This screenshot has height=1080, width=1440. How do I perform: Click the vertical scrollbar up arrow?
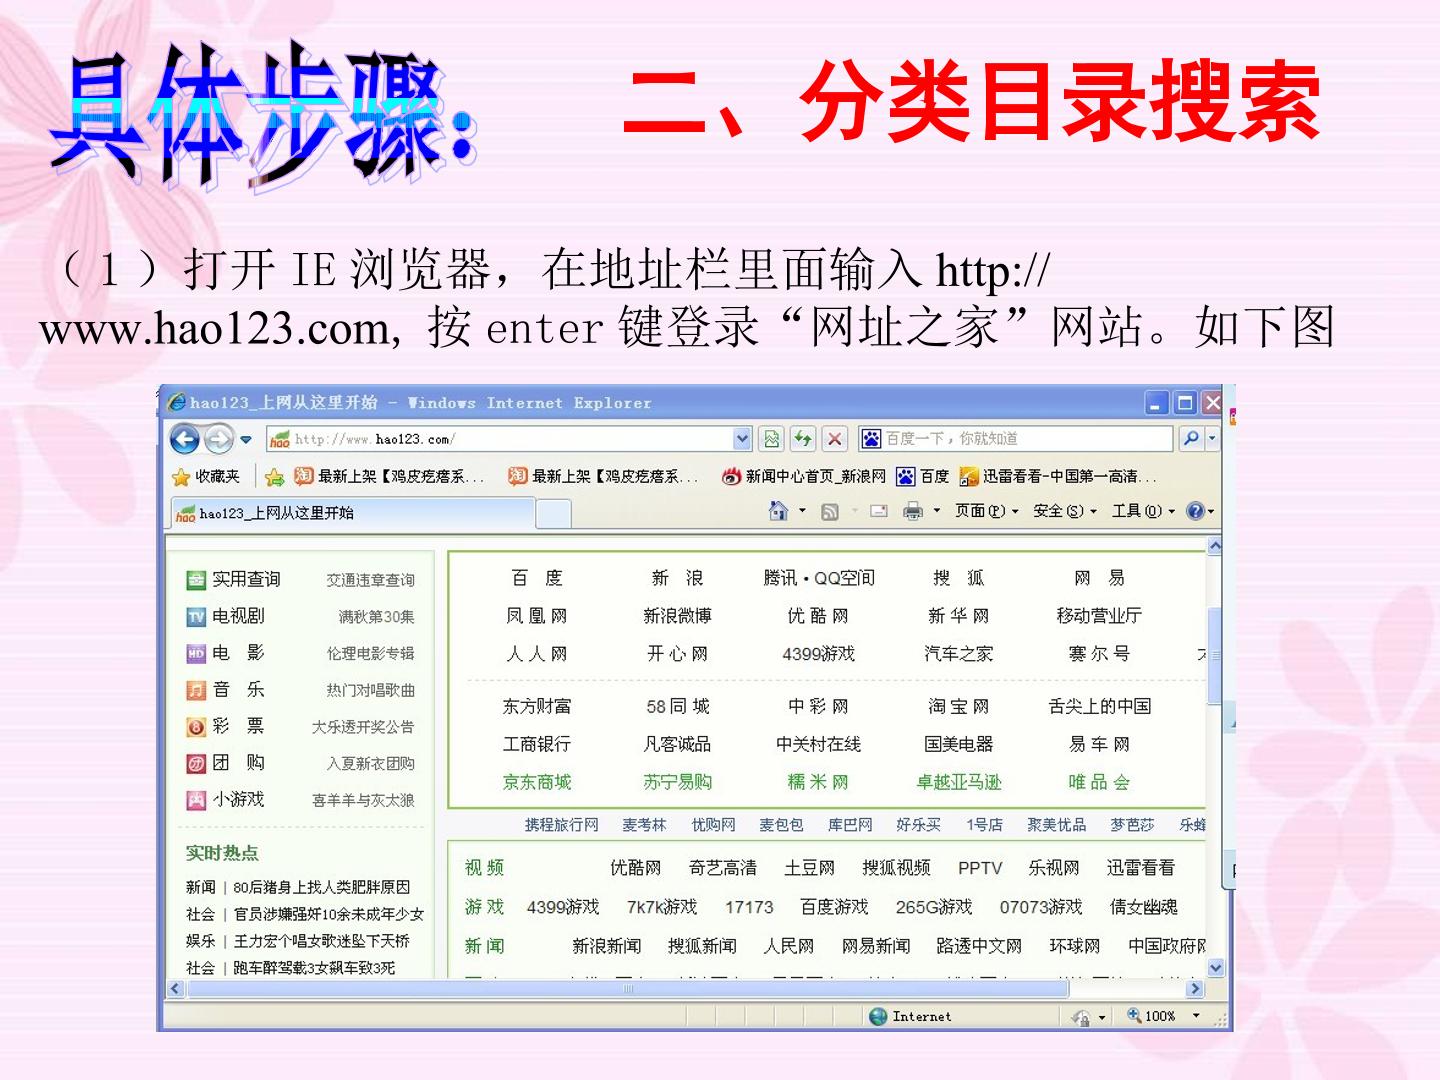(x=1215, y=546)
